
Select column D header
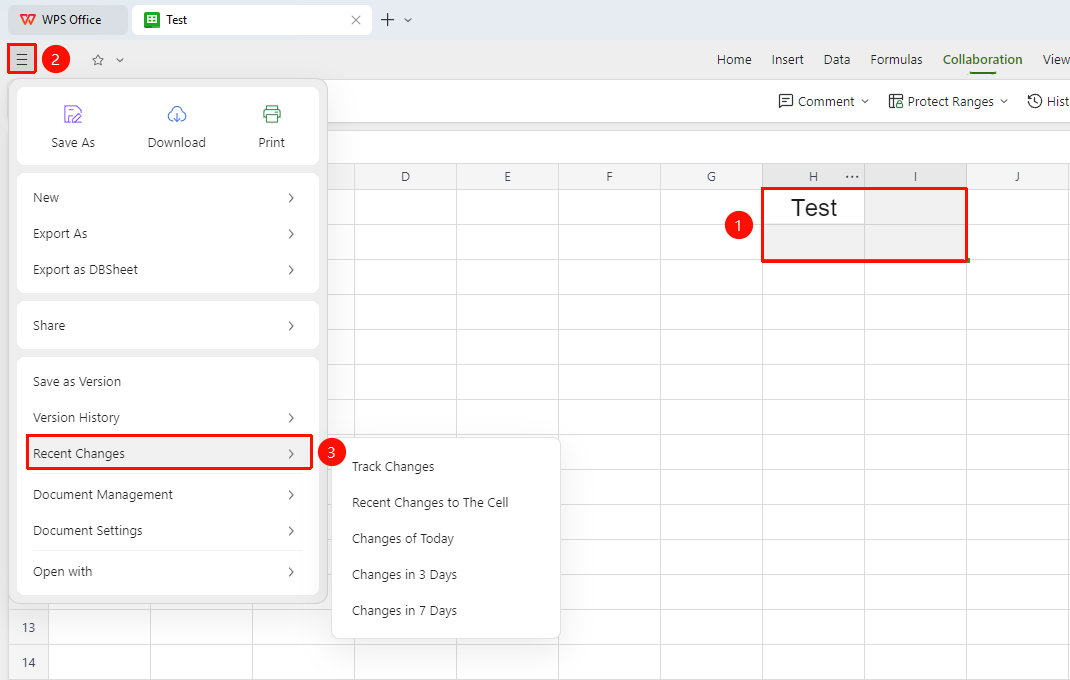click(405, 177)
